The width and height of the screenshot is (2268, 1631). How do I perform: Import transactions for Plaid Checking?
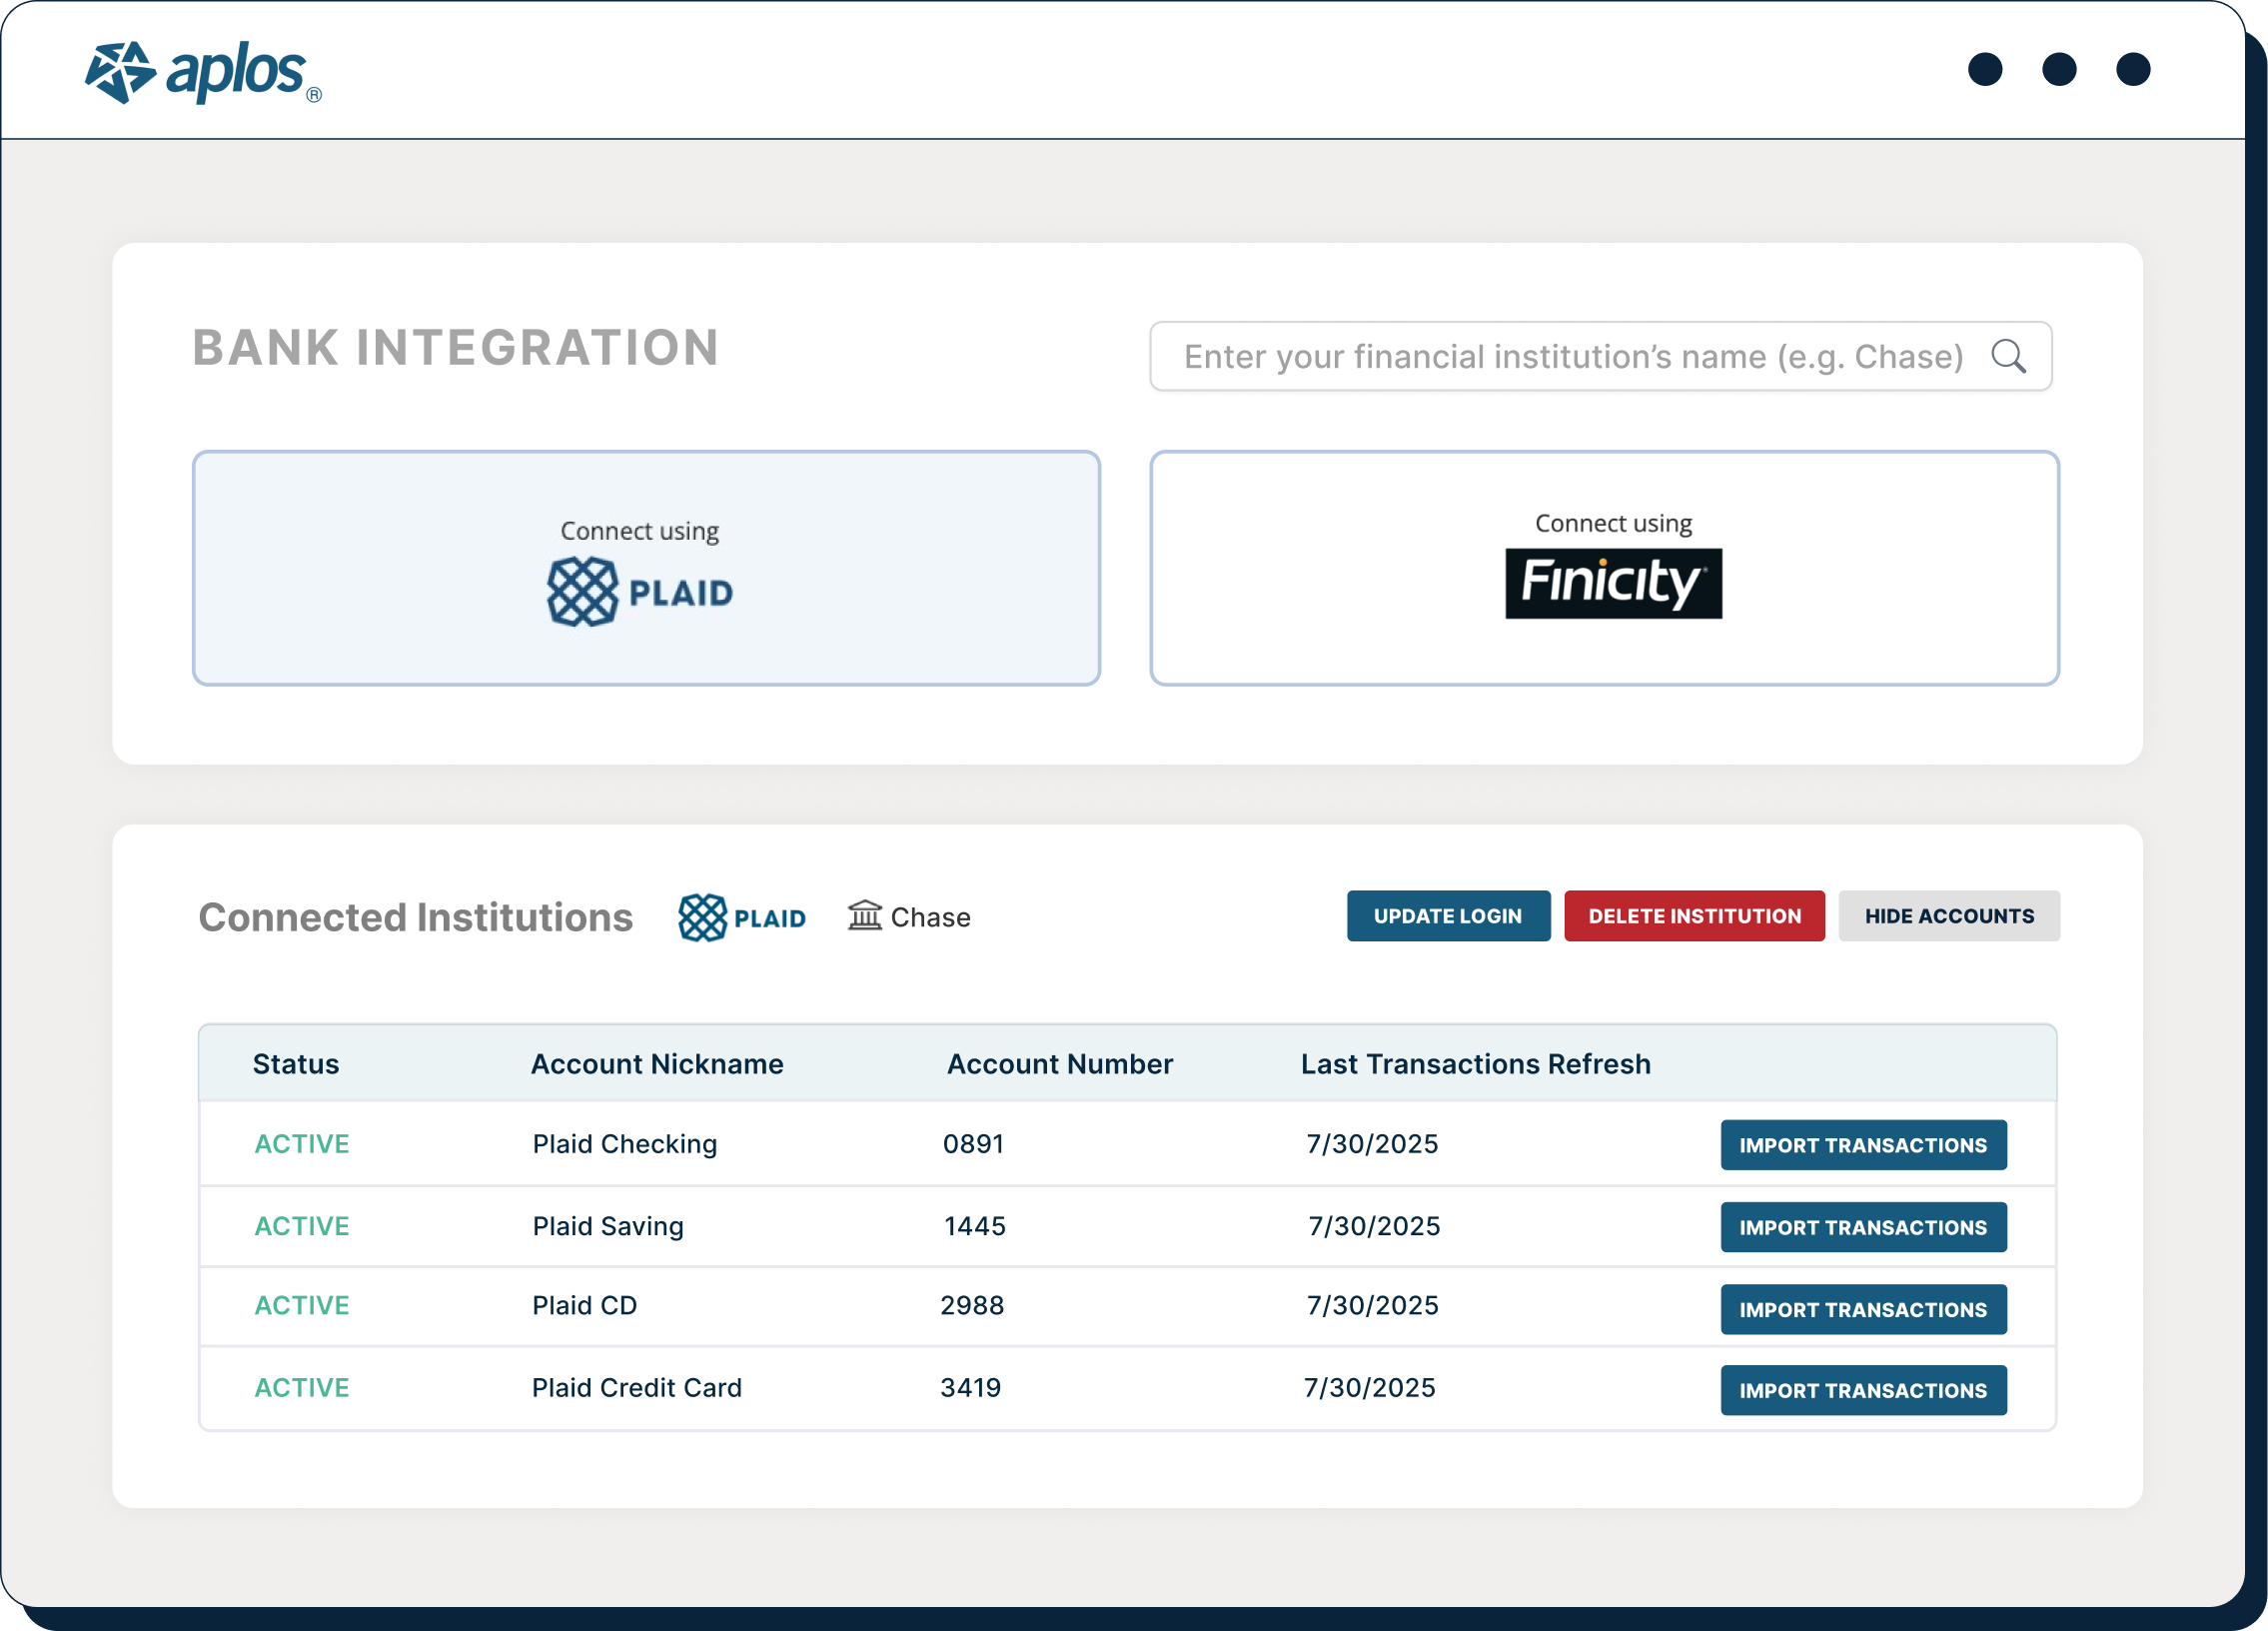[x=1863, y=1145]
